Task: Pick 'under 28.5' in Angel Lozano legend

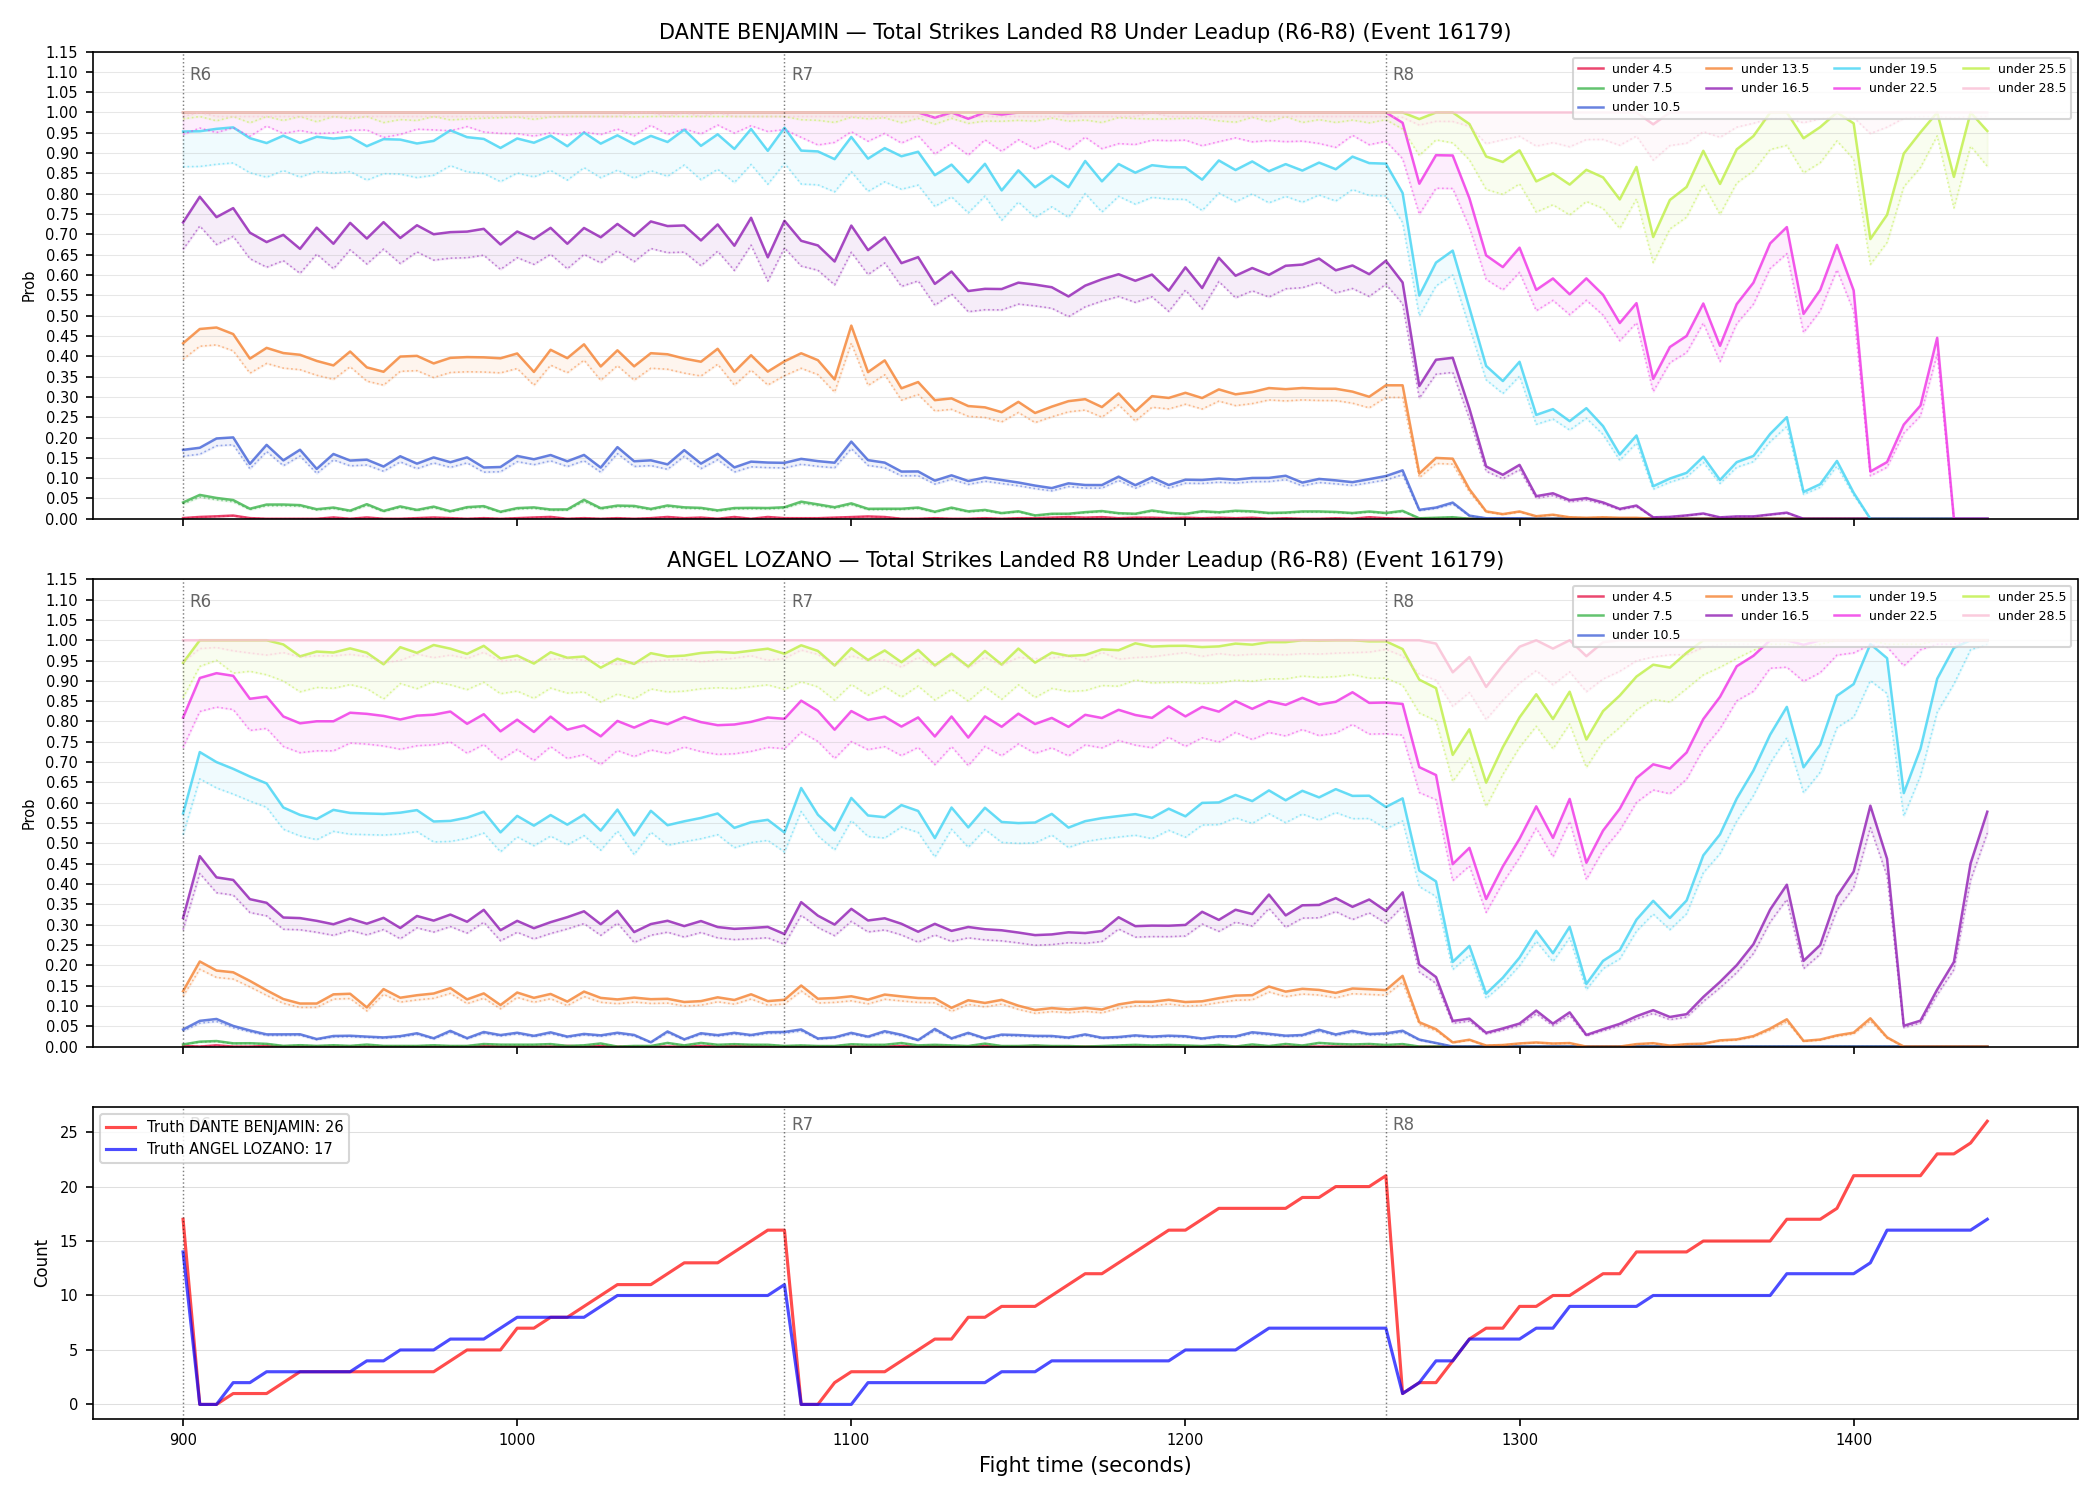Action: 2014,616
